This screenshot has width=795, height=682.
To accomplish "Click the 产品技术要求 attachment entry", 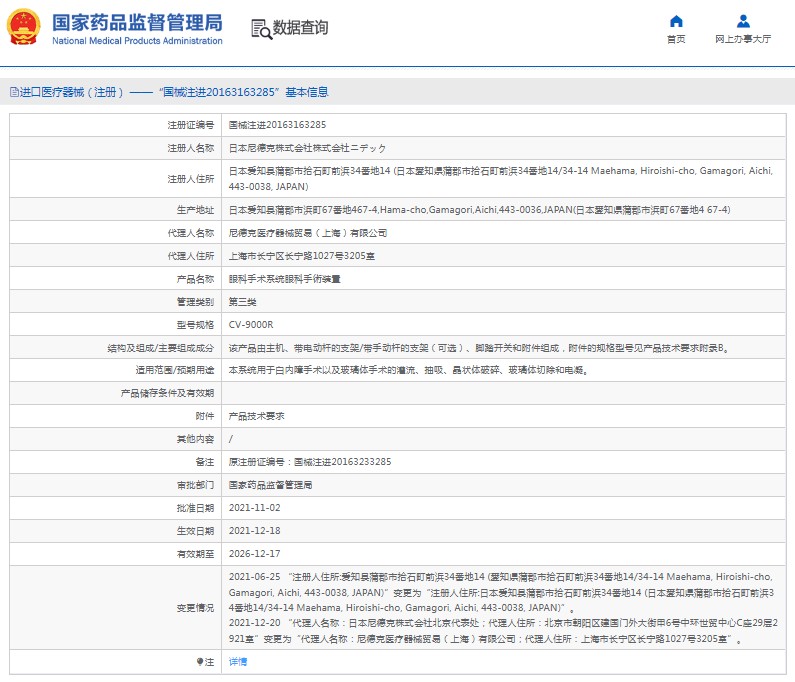I will (x=257, y=416).
